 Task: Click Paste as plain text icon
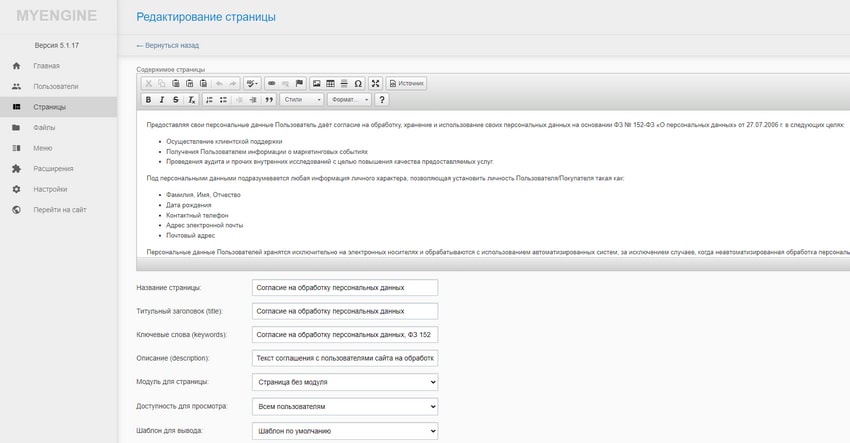pos(189,84)
